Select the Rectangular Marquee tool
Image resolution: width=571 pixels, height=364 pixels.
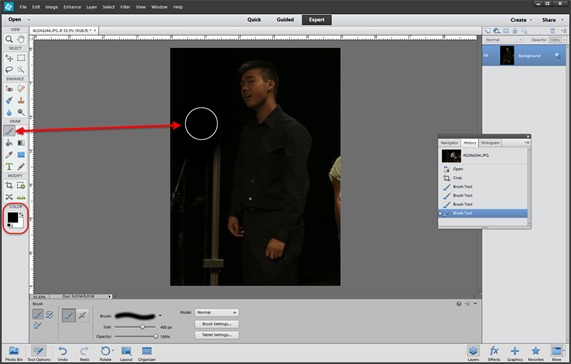(21, 58)
